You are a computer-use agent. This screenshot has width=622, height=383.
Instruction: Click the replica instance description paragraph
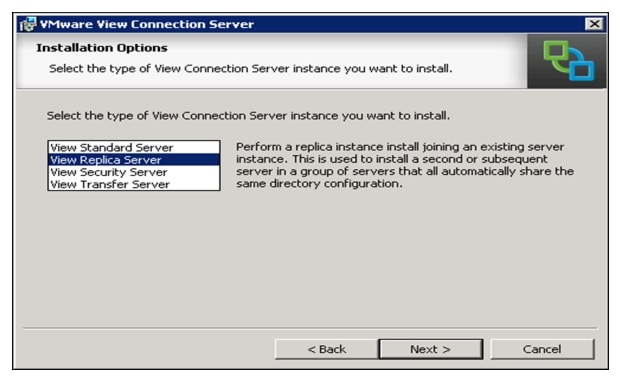tap(405, 165)
